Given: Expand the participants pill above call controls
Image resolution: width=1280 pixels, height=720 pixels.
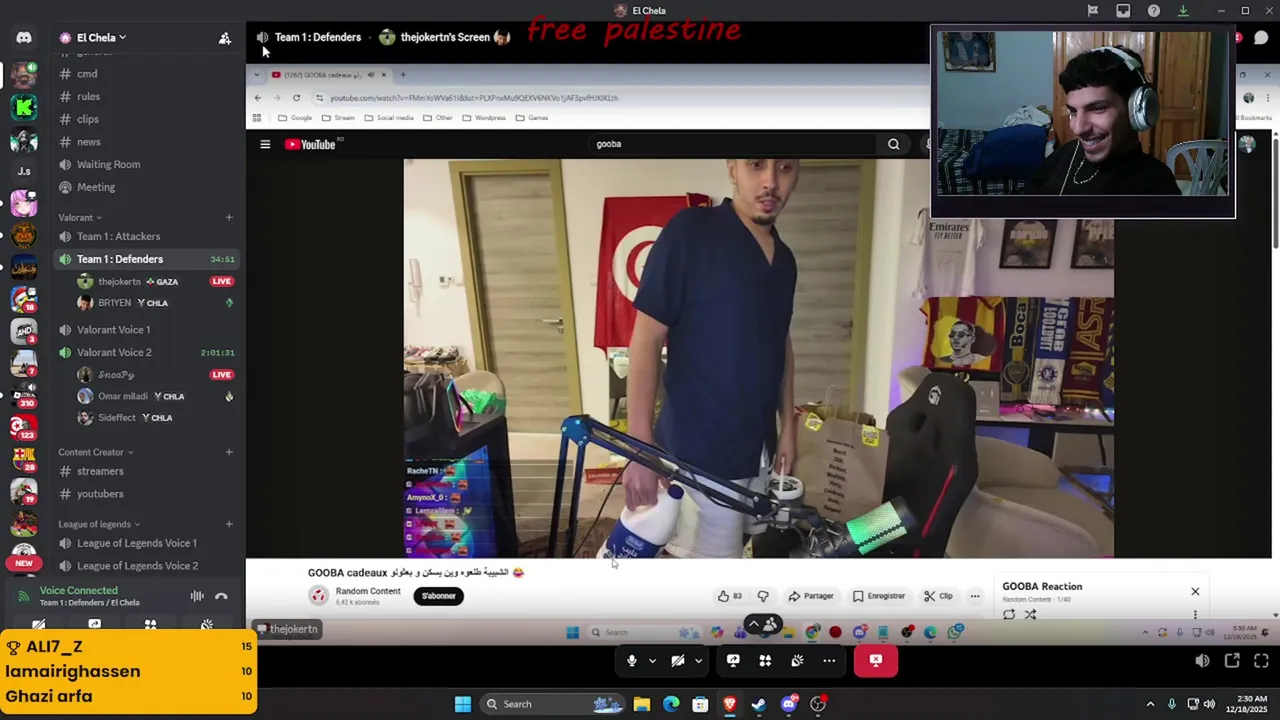Looking at the screenshot, I should tap(763, 625).
